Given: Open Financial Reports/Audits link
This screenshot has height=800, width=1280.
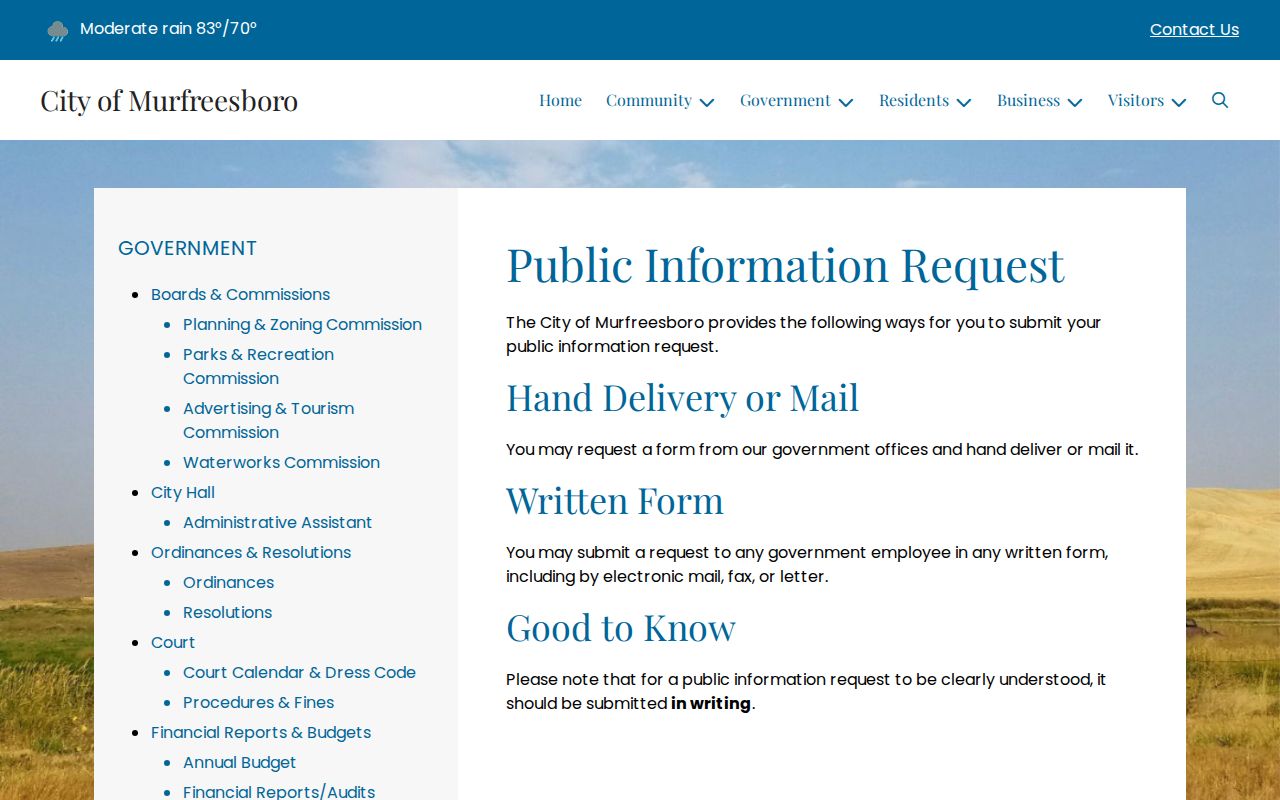Looking at the screenshot, I should point(279,791).
